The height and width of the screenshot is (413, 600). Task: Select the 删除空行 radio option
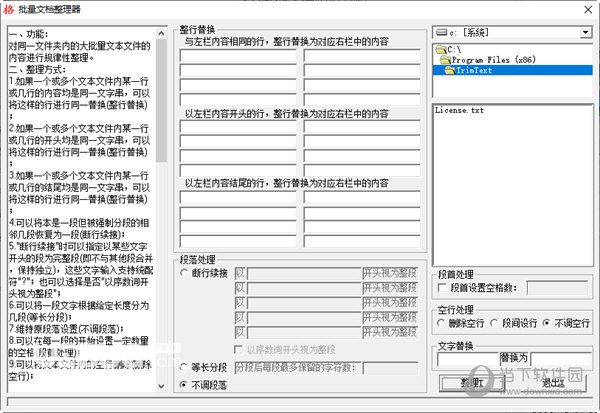(x=441, y=323)
